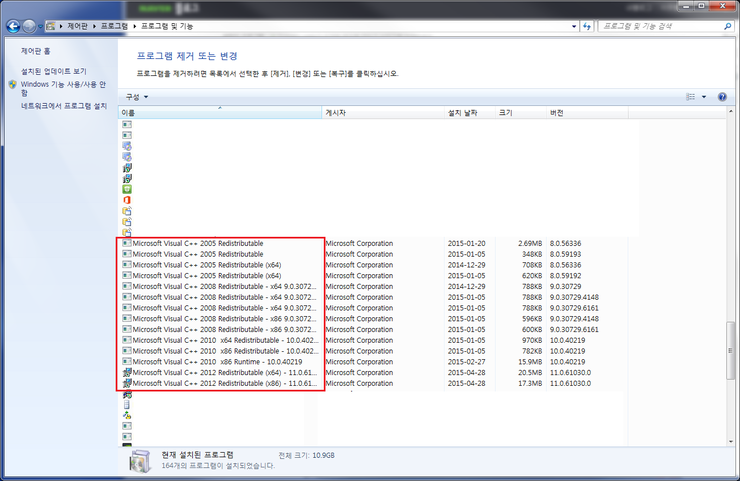Click the size cell 970KB
Image resolution: width=740 pixels, height=481 pixels.
[531, 340]
